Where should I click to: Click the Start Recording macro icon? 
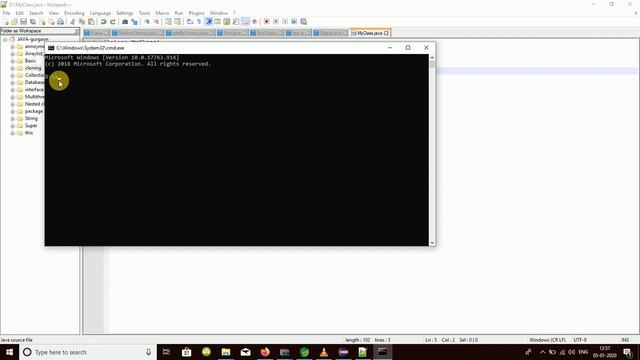(x=267, y=22)
